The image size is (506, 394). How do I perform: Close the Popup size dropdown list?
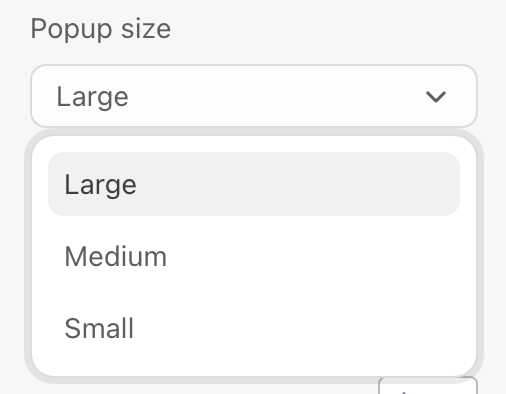tap(254, 96)
